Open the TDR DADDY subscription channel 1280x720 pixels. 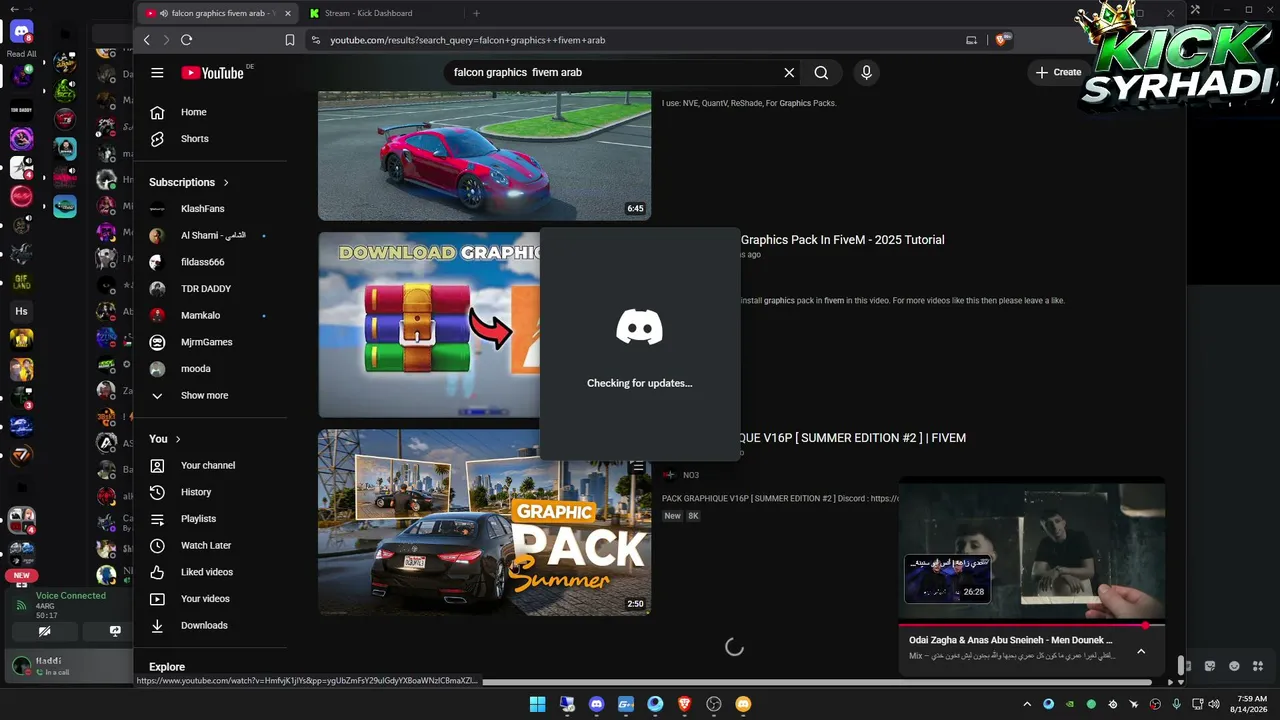205,289
